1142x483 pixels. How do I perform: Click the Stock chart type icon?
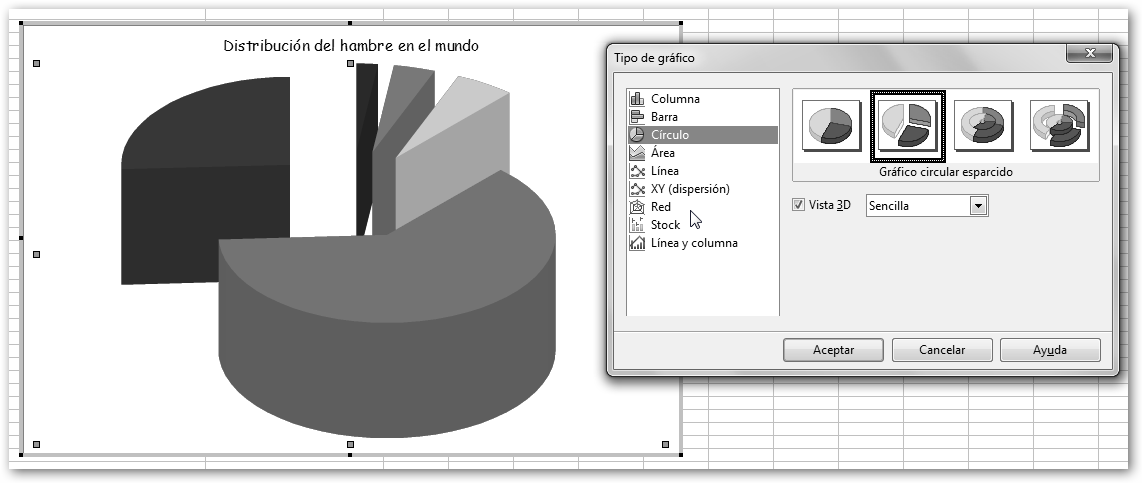pos(636,225)
